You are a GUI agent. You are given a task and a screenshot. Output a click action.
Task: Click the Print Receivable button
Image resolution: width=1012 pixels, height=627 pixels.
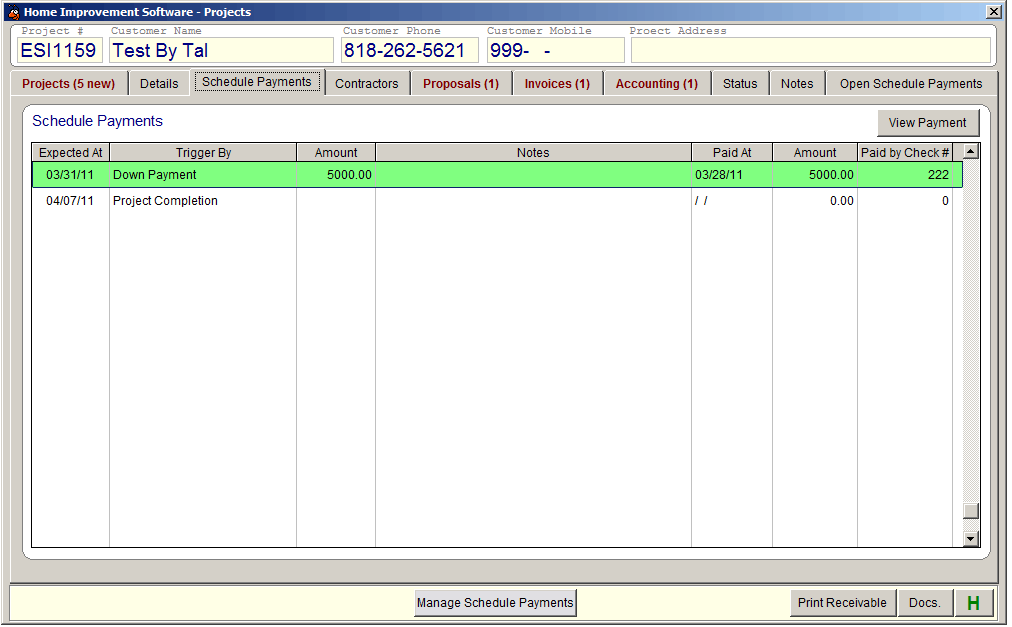842,603
